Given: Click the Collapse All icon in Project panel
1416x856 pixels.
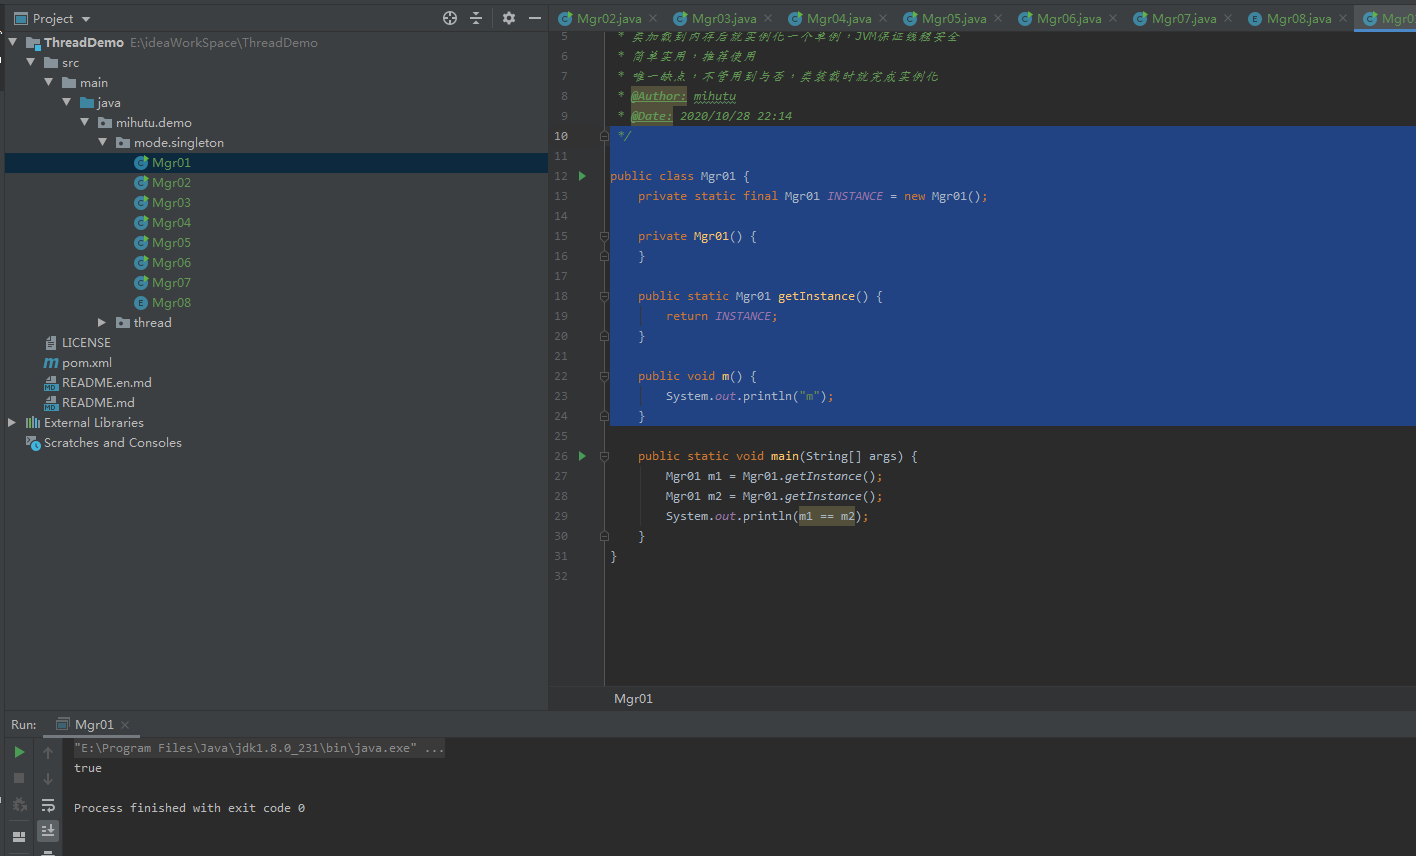Looking at the screenshot, I should [476, 18].
